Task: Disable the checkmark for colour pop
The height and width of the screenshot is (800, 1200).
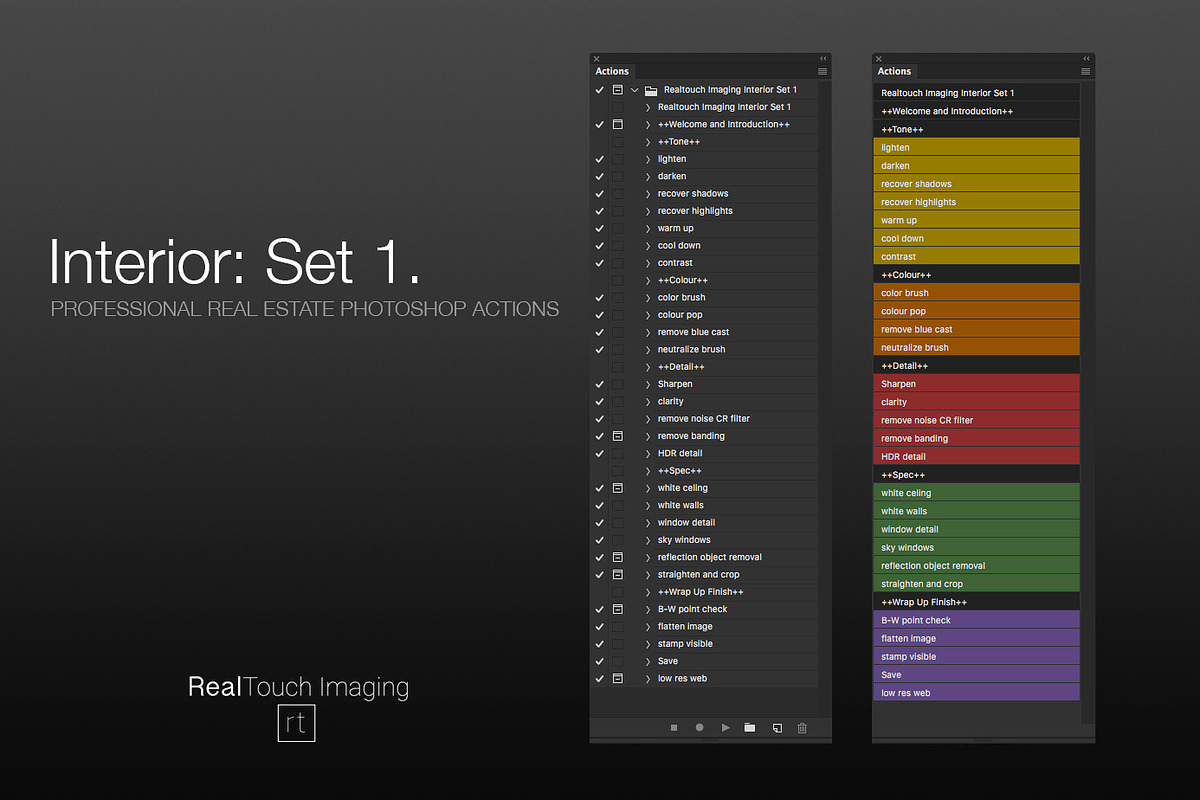Action: click(600, 315)
